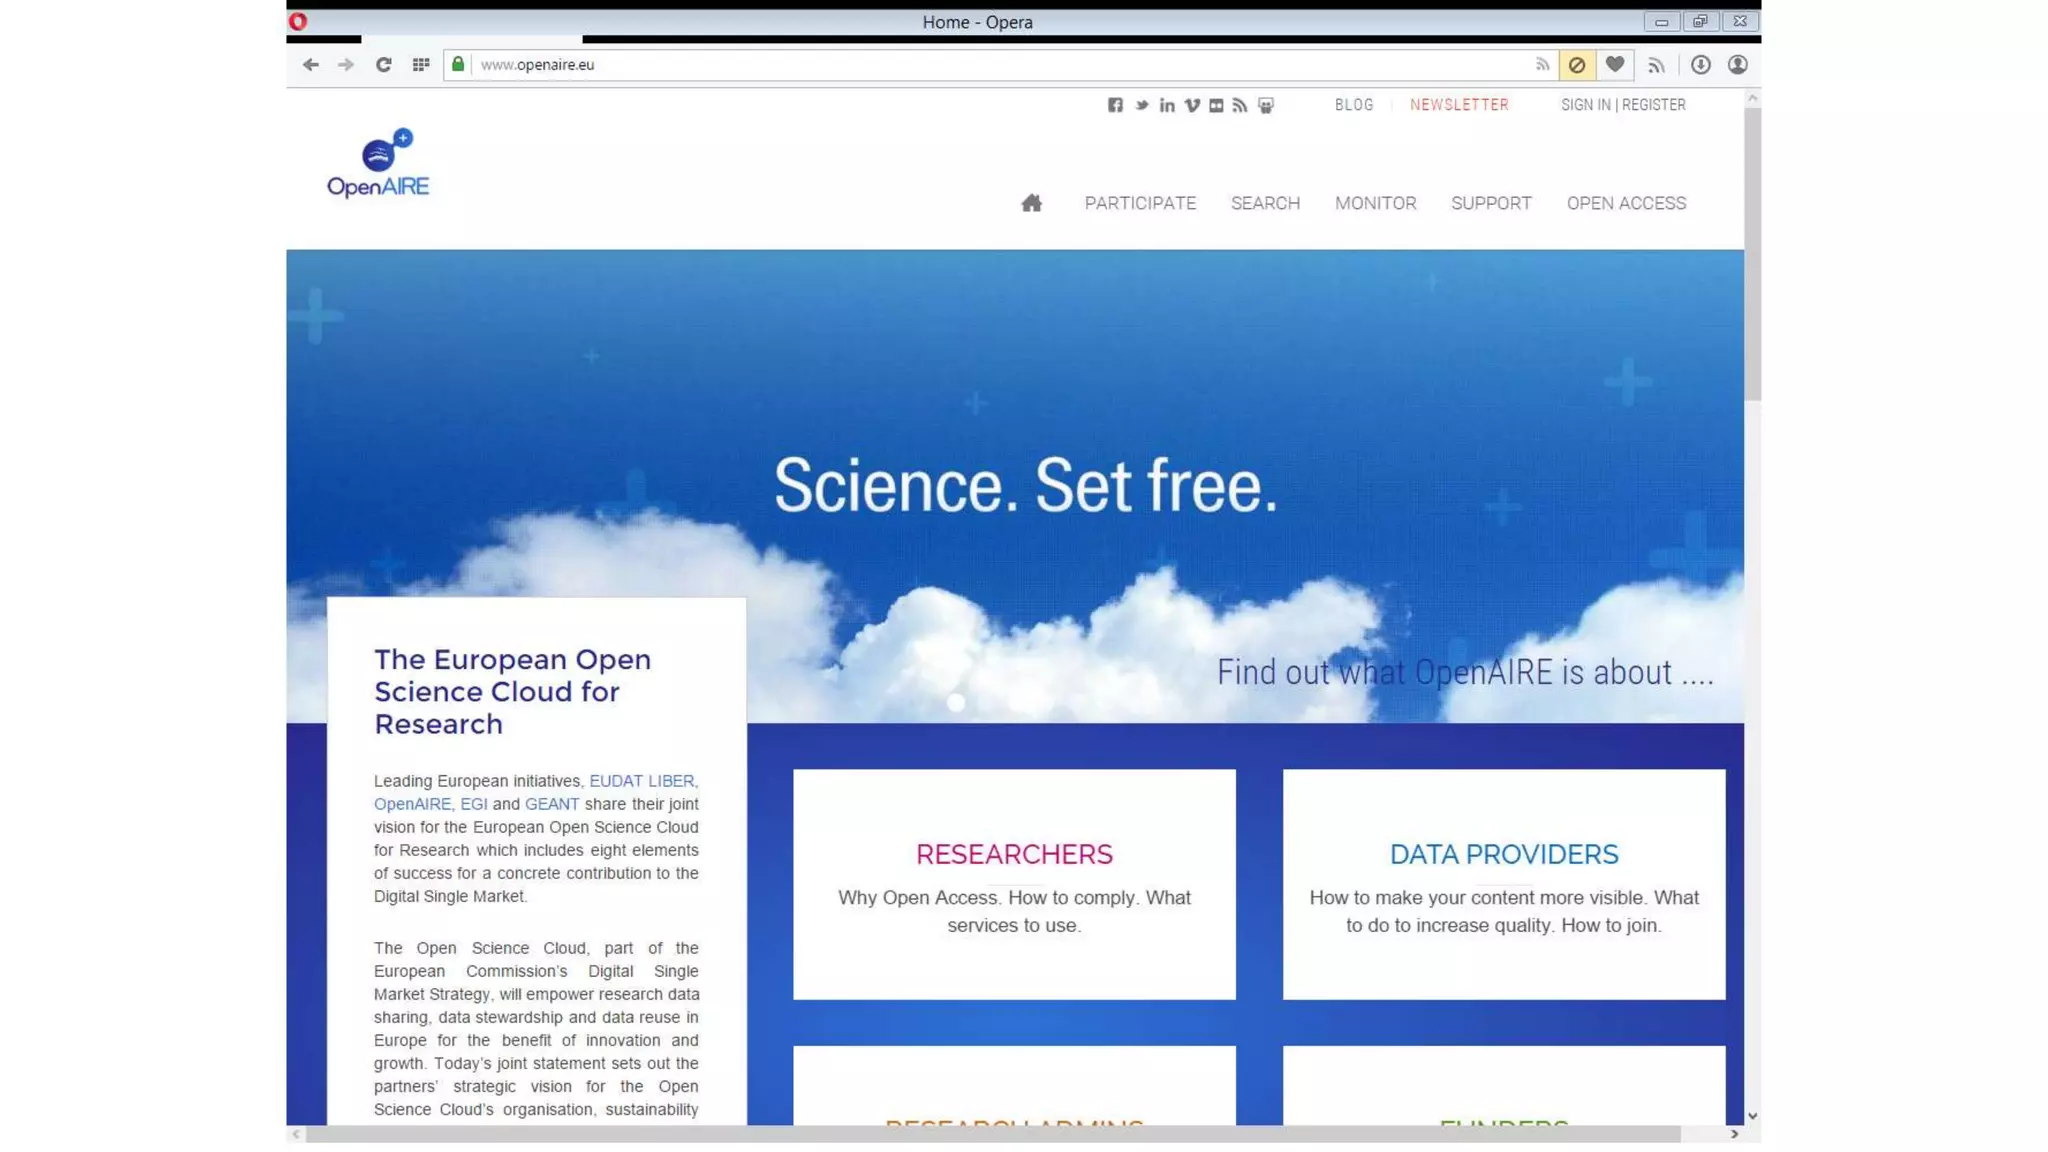
Task: Bookmark the page with the heart icon
Action: [x=1614, y=65]
